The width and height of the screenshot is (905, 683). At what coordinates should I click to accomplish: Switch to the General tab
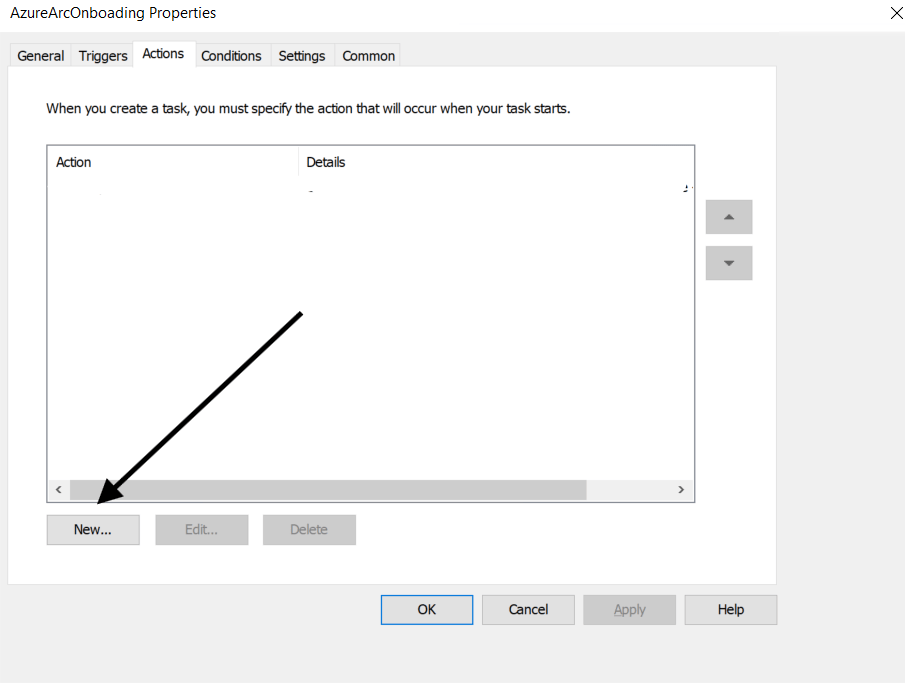point(41,56)
